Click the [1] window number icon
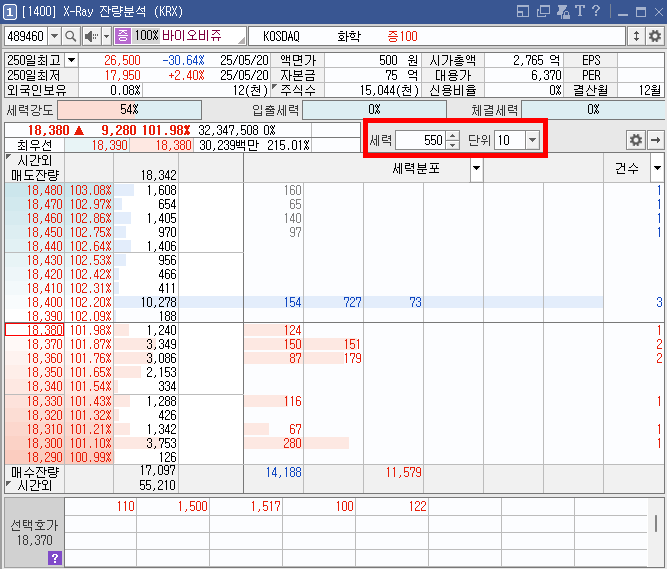The width and height of the screenshot is (667, 569). 9,12
